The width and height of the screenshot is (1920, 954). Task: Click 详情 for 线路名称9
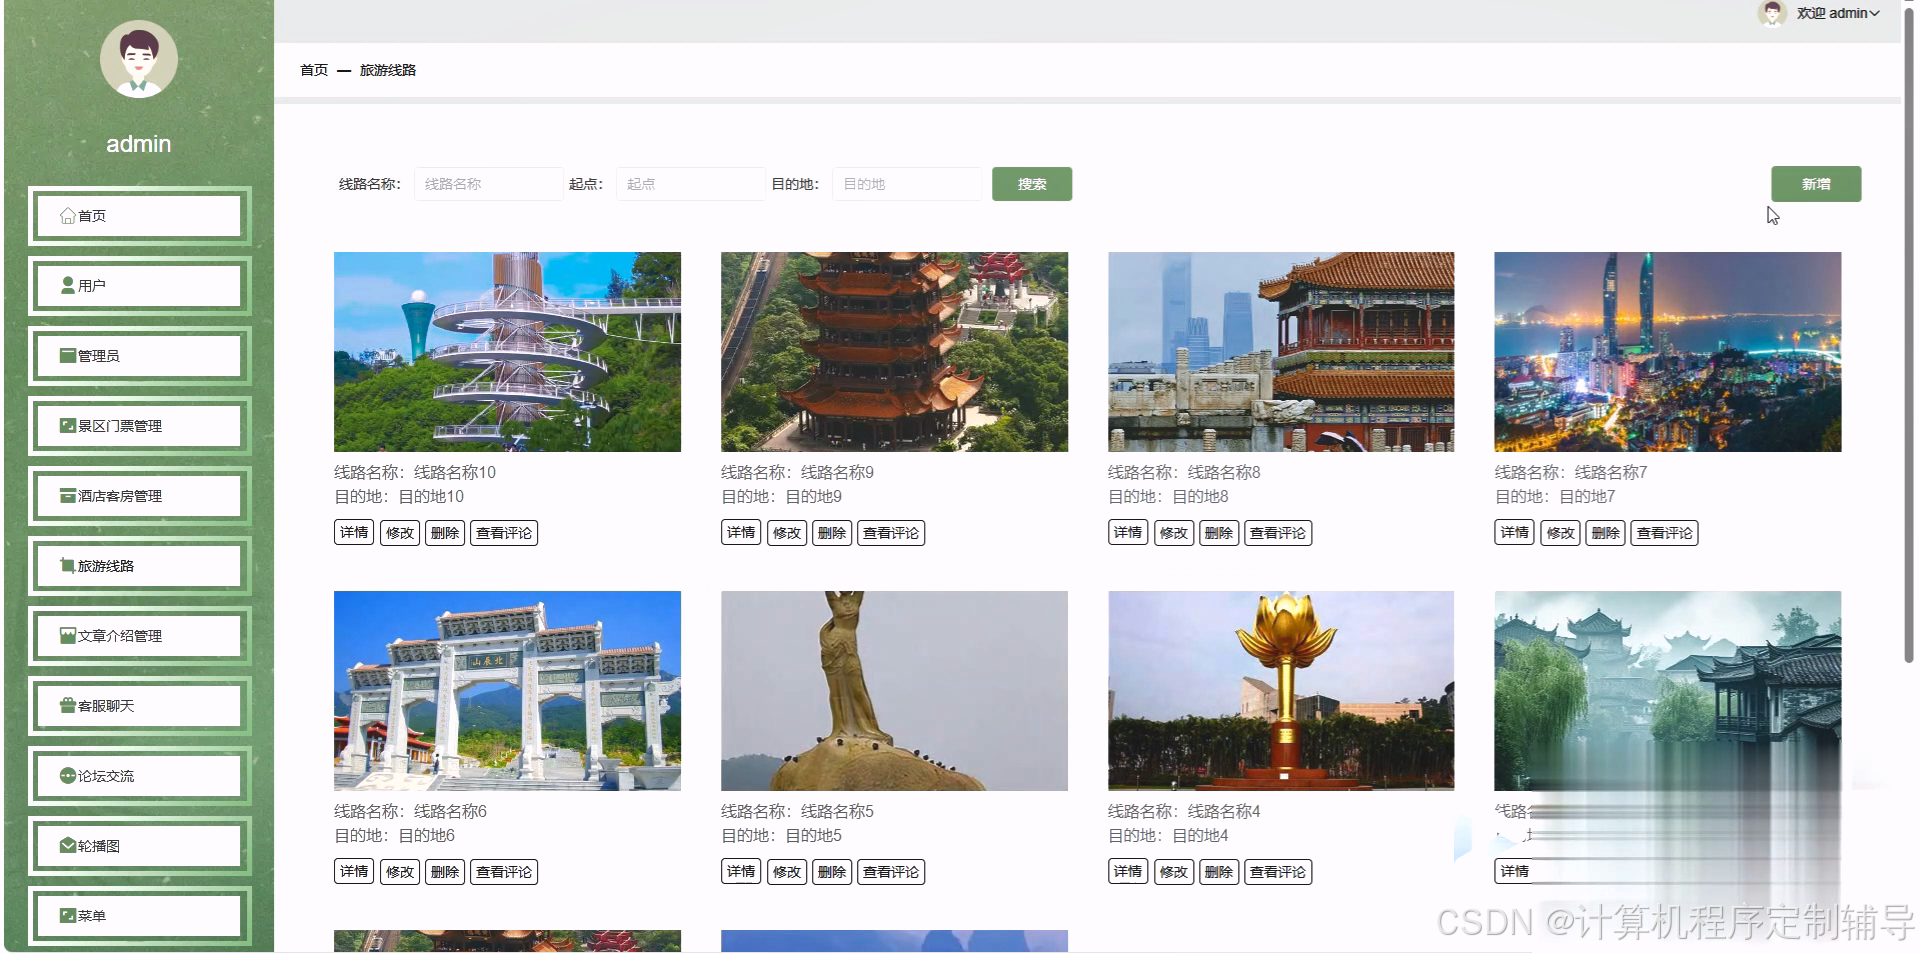[741, 533]
